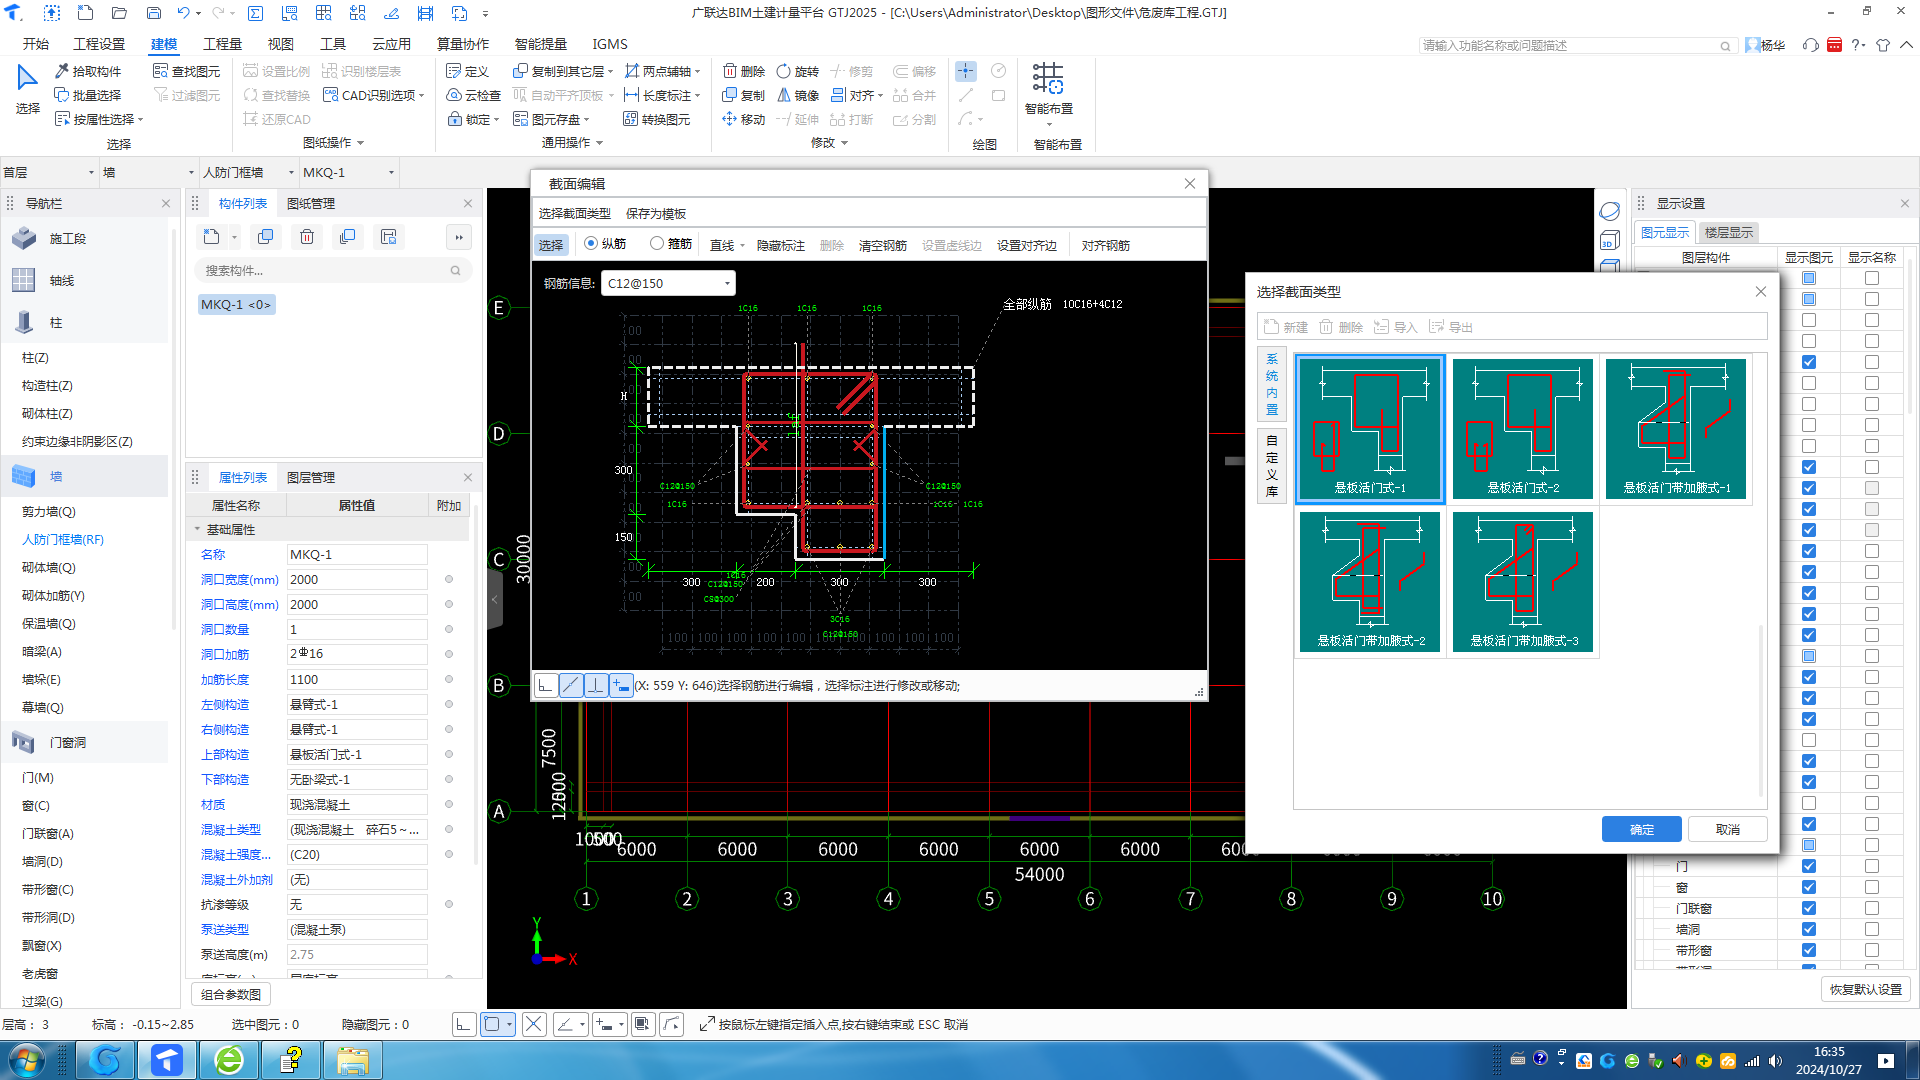This screenshot has height=1080, width=1920.
Task: Expand the 直线 dropdown in 截面编辑 toolbar
Action: pyautogui.click(x=742, y=246)
